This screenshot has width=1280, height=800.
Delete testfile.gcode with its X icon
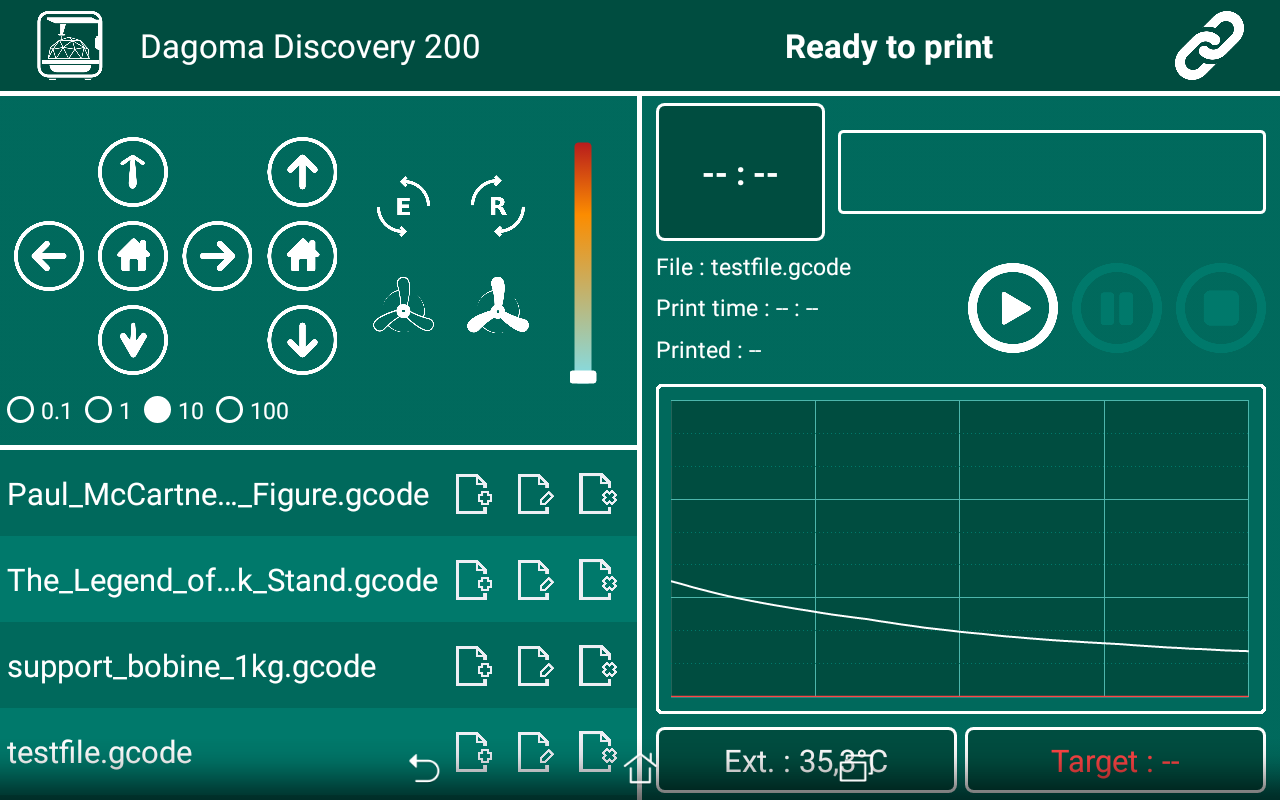[x=597, y=752]
